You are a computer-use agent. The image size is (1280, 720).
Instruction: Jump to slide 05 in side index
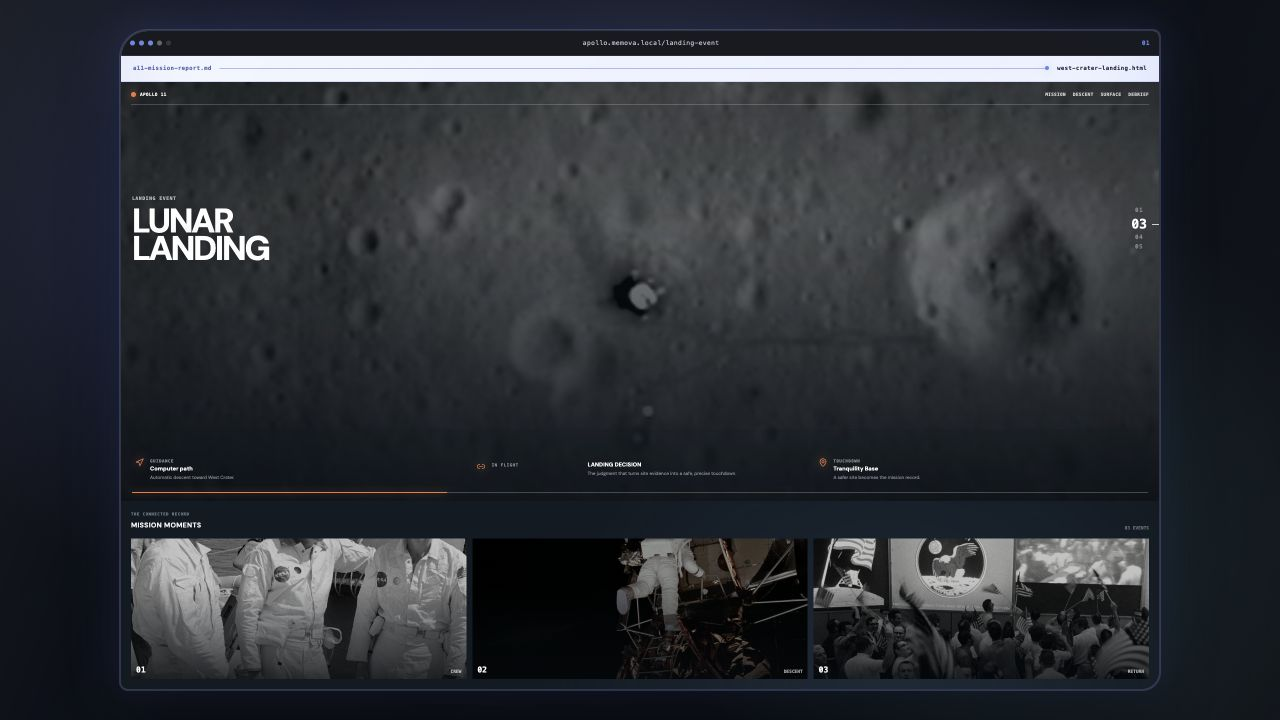pyautogui.click(x=1138, y=246)
